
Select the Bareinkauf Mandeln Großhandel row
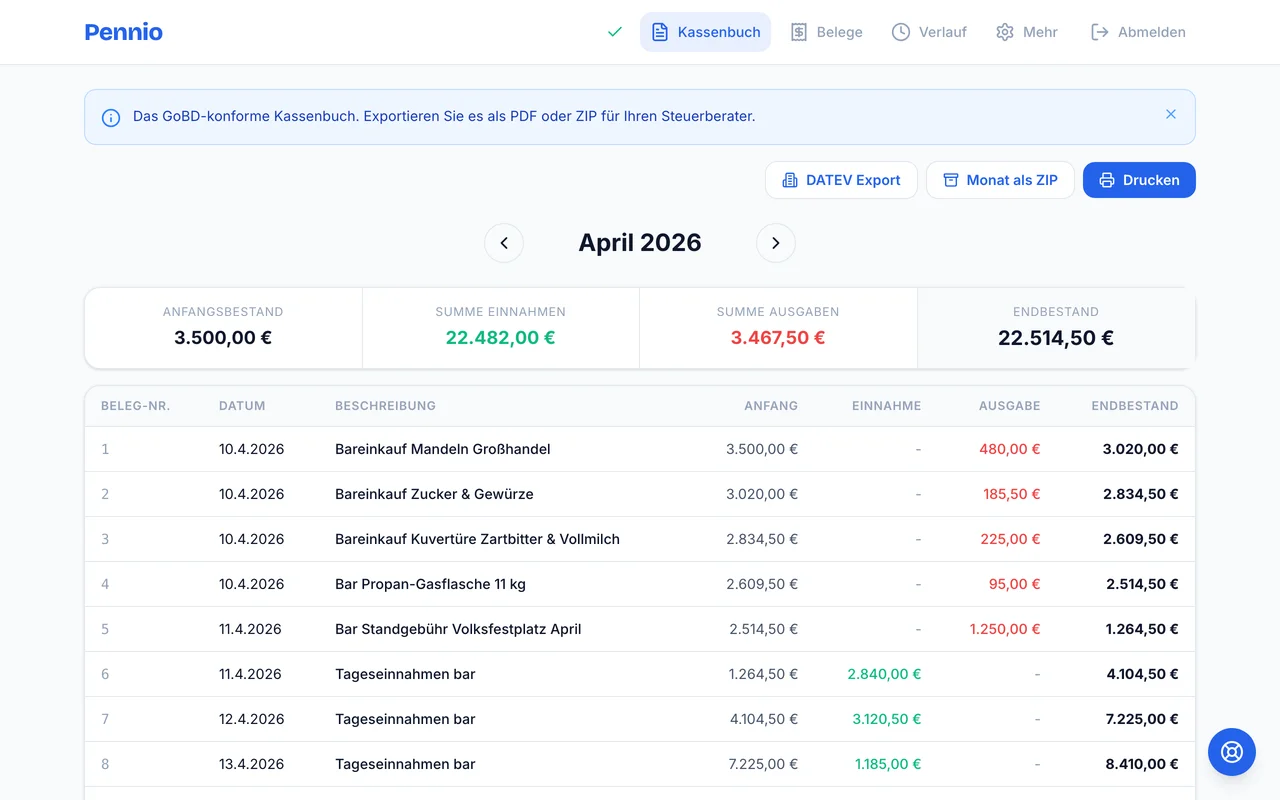pyautogui.click(x=442, y=449)
